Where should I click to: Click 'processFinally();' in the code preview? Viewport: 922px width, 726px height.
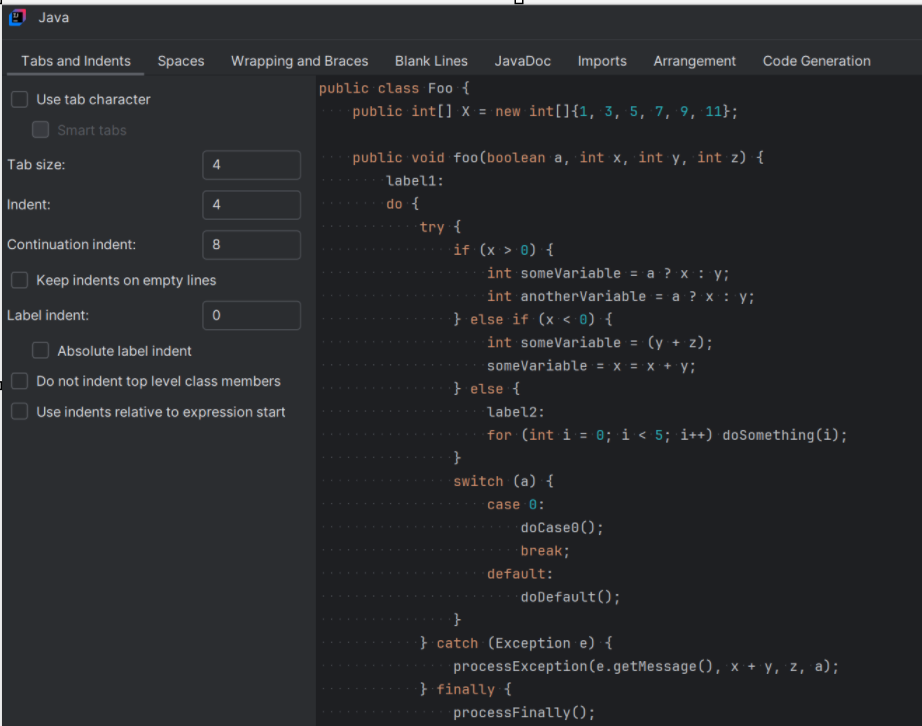pyautogui.click(x=523, y=713)
